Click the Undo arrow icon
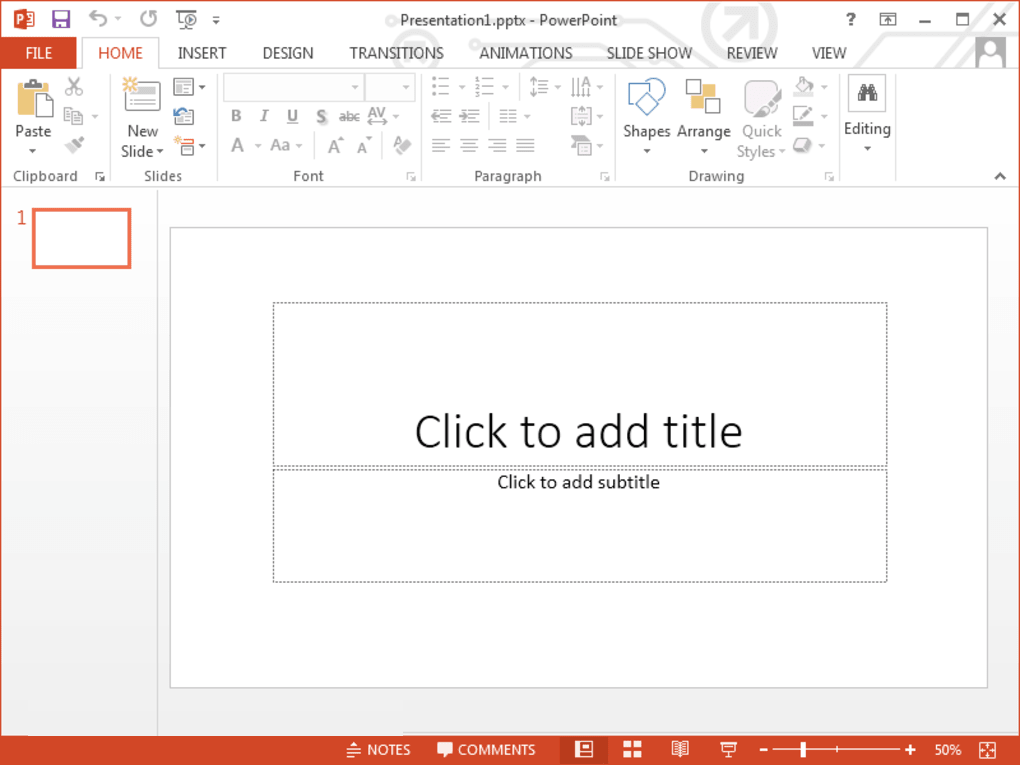The width and height of the screenshot is (1020, 765). coord(98,19)
